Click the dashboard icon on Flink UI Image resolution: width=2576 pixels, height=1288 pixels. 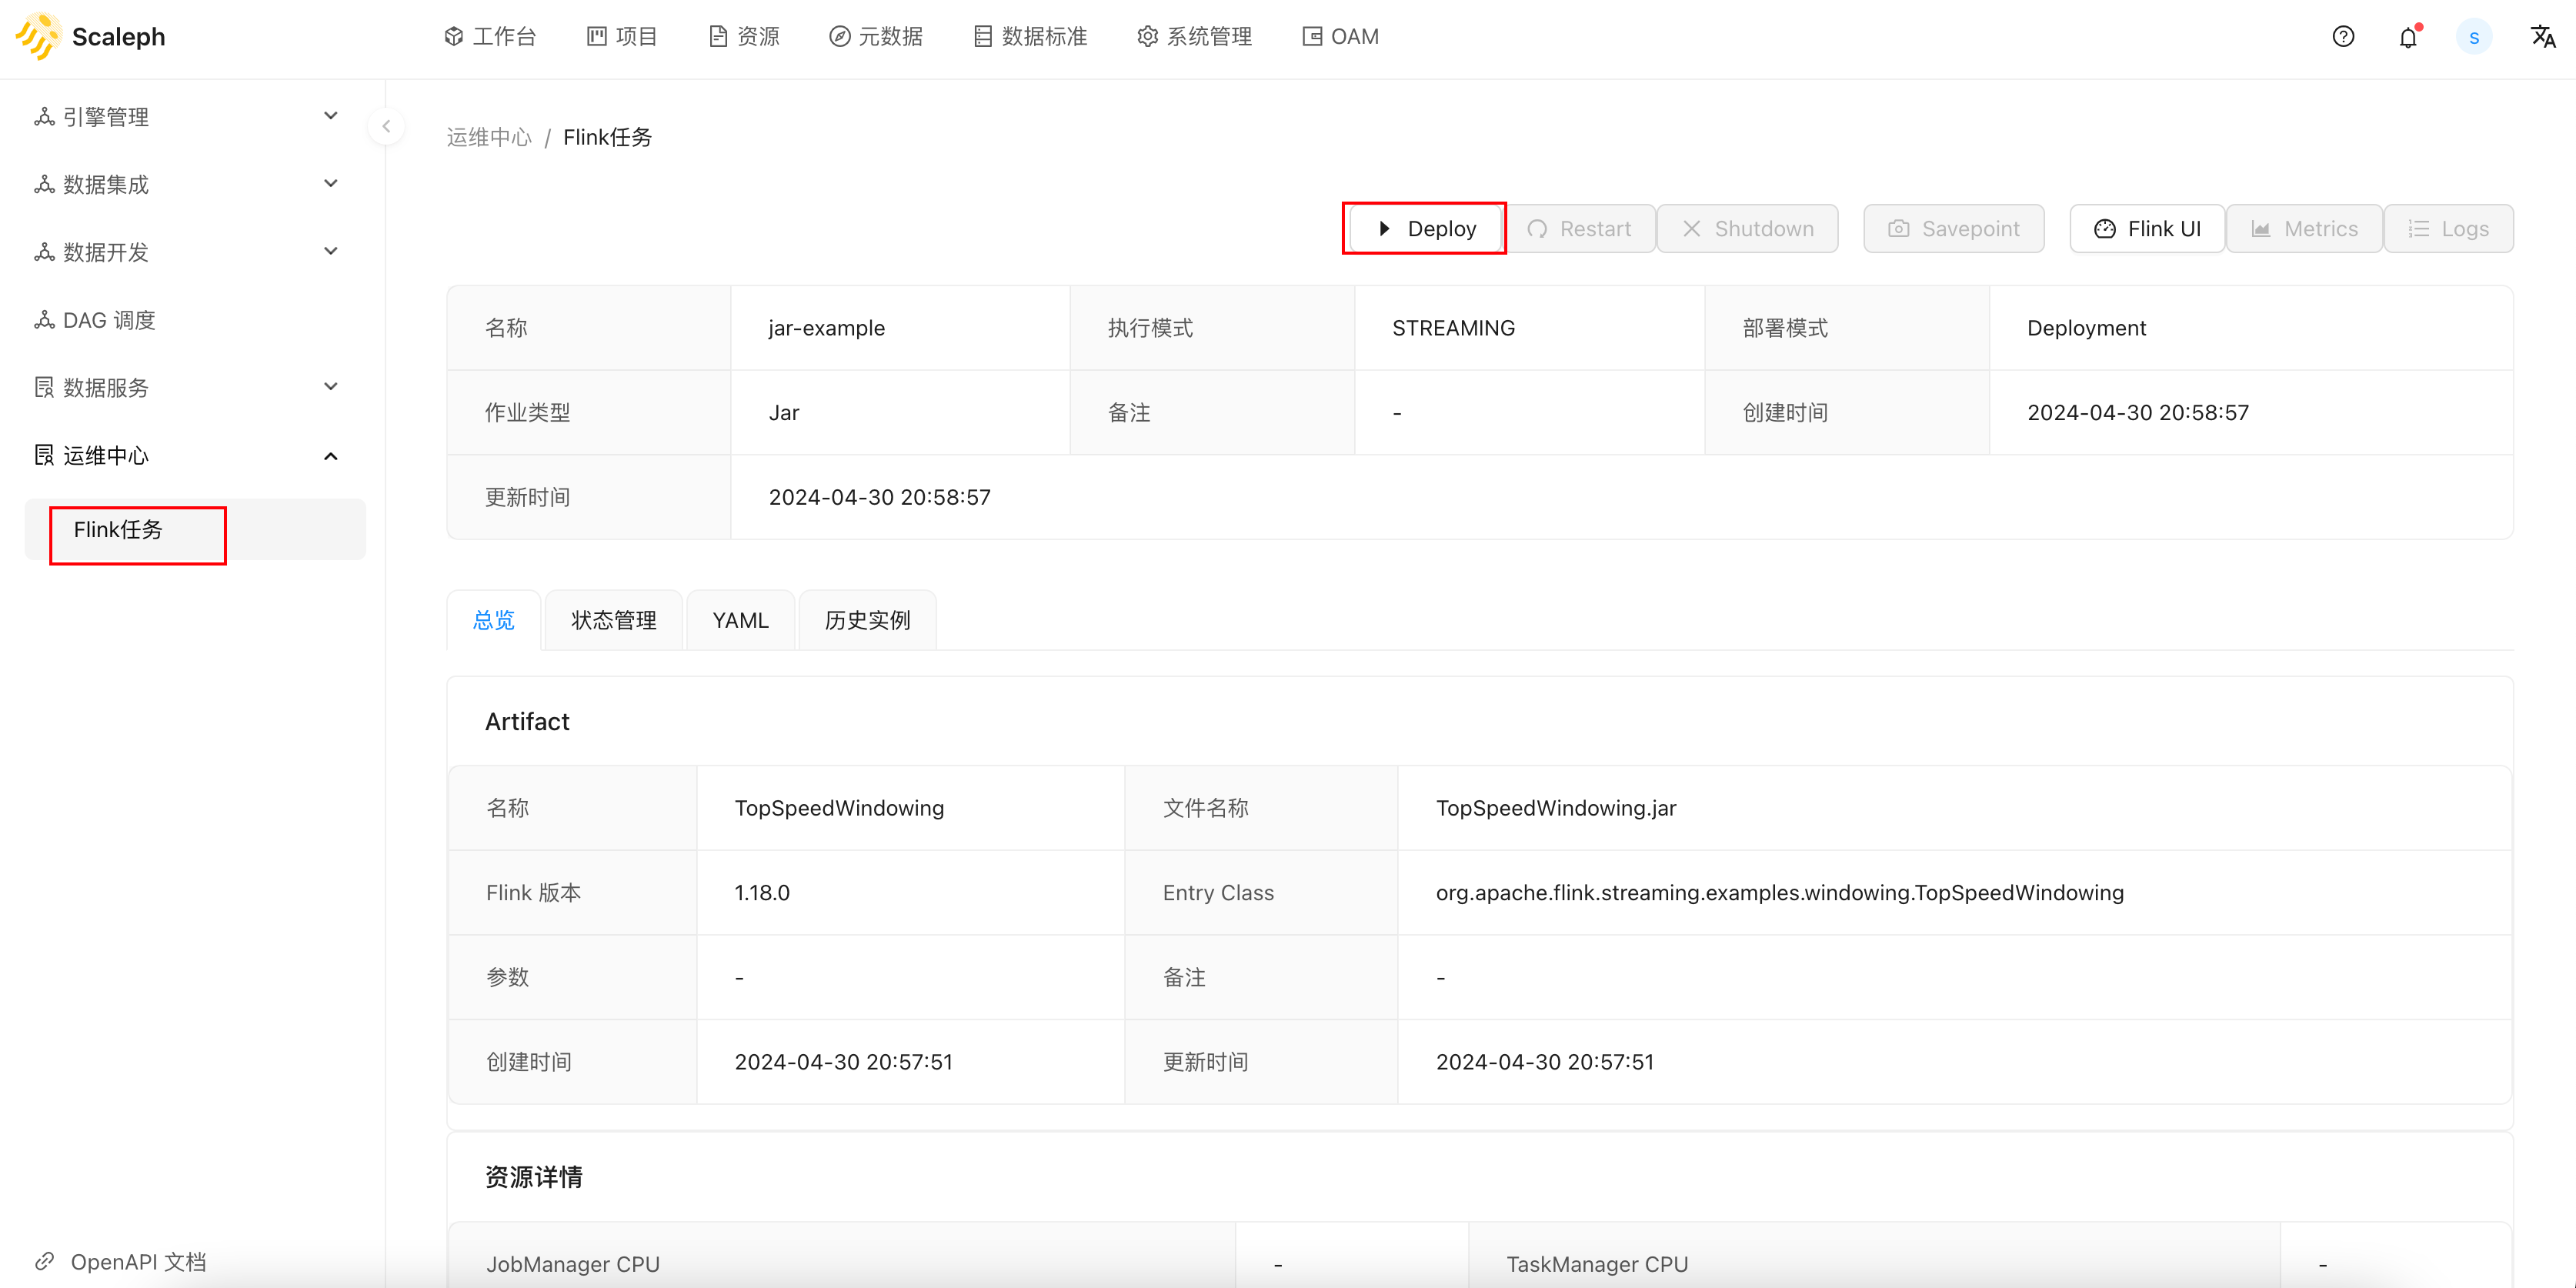[x=2104, y=229]
